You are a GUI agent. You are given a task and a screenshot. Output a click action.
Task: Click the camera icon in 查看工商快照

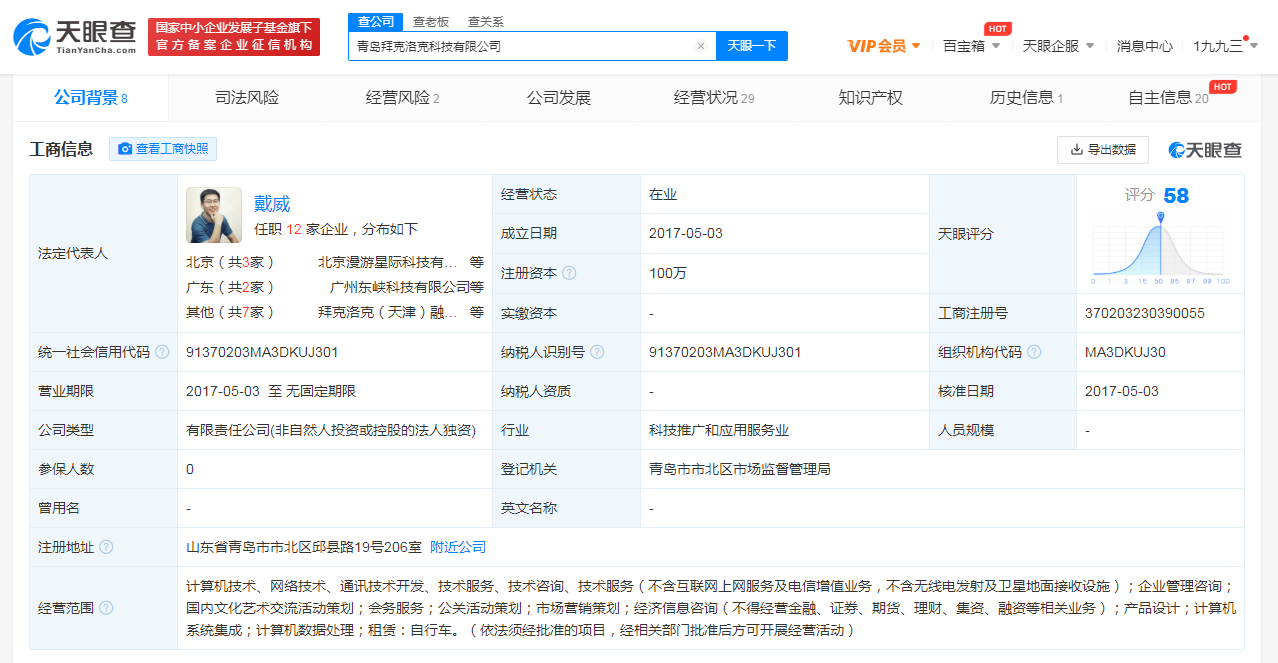pyautogui.click(x=125, y=149)
